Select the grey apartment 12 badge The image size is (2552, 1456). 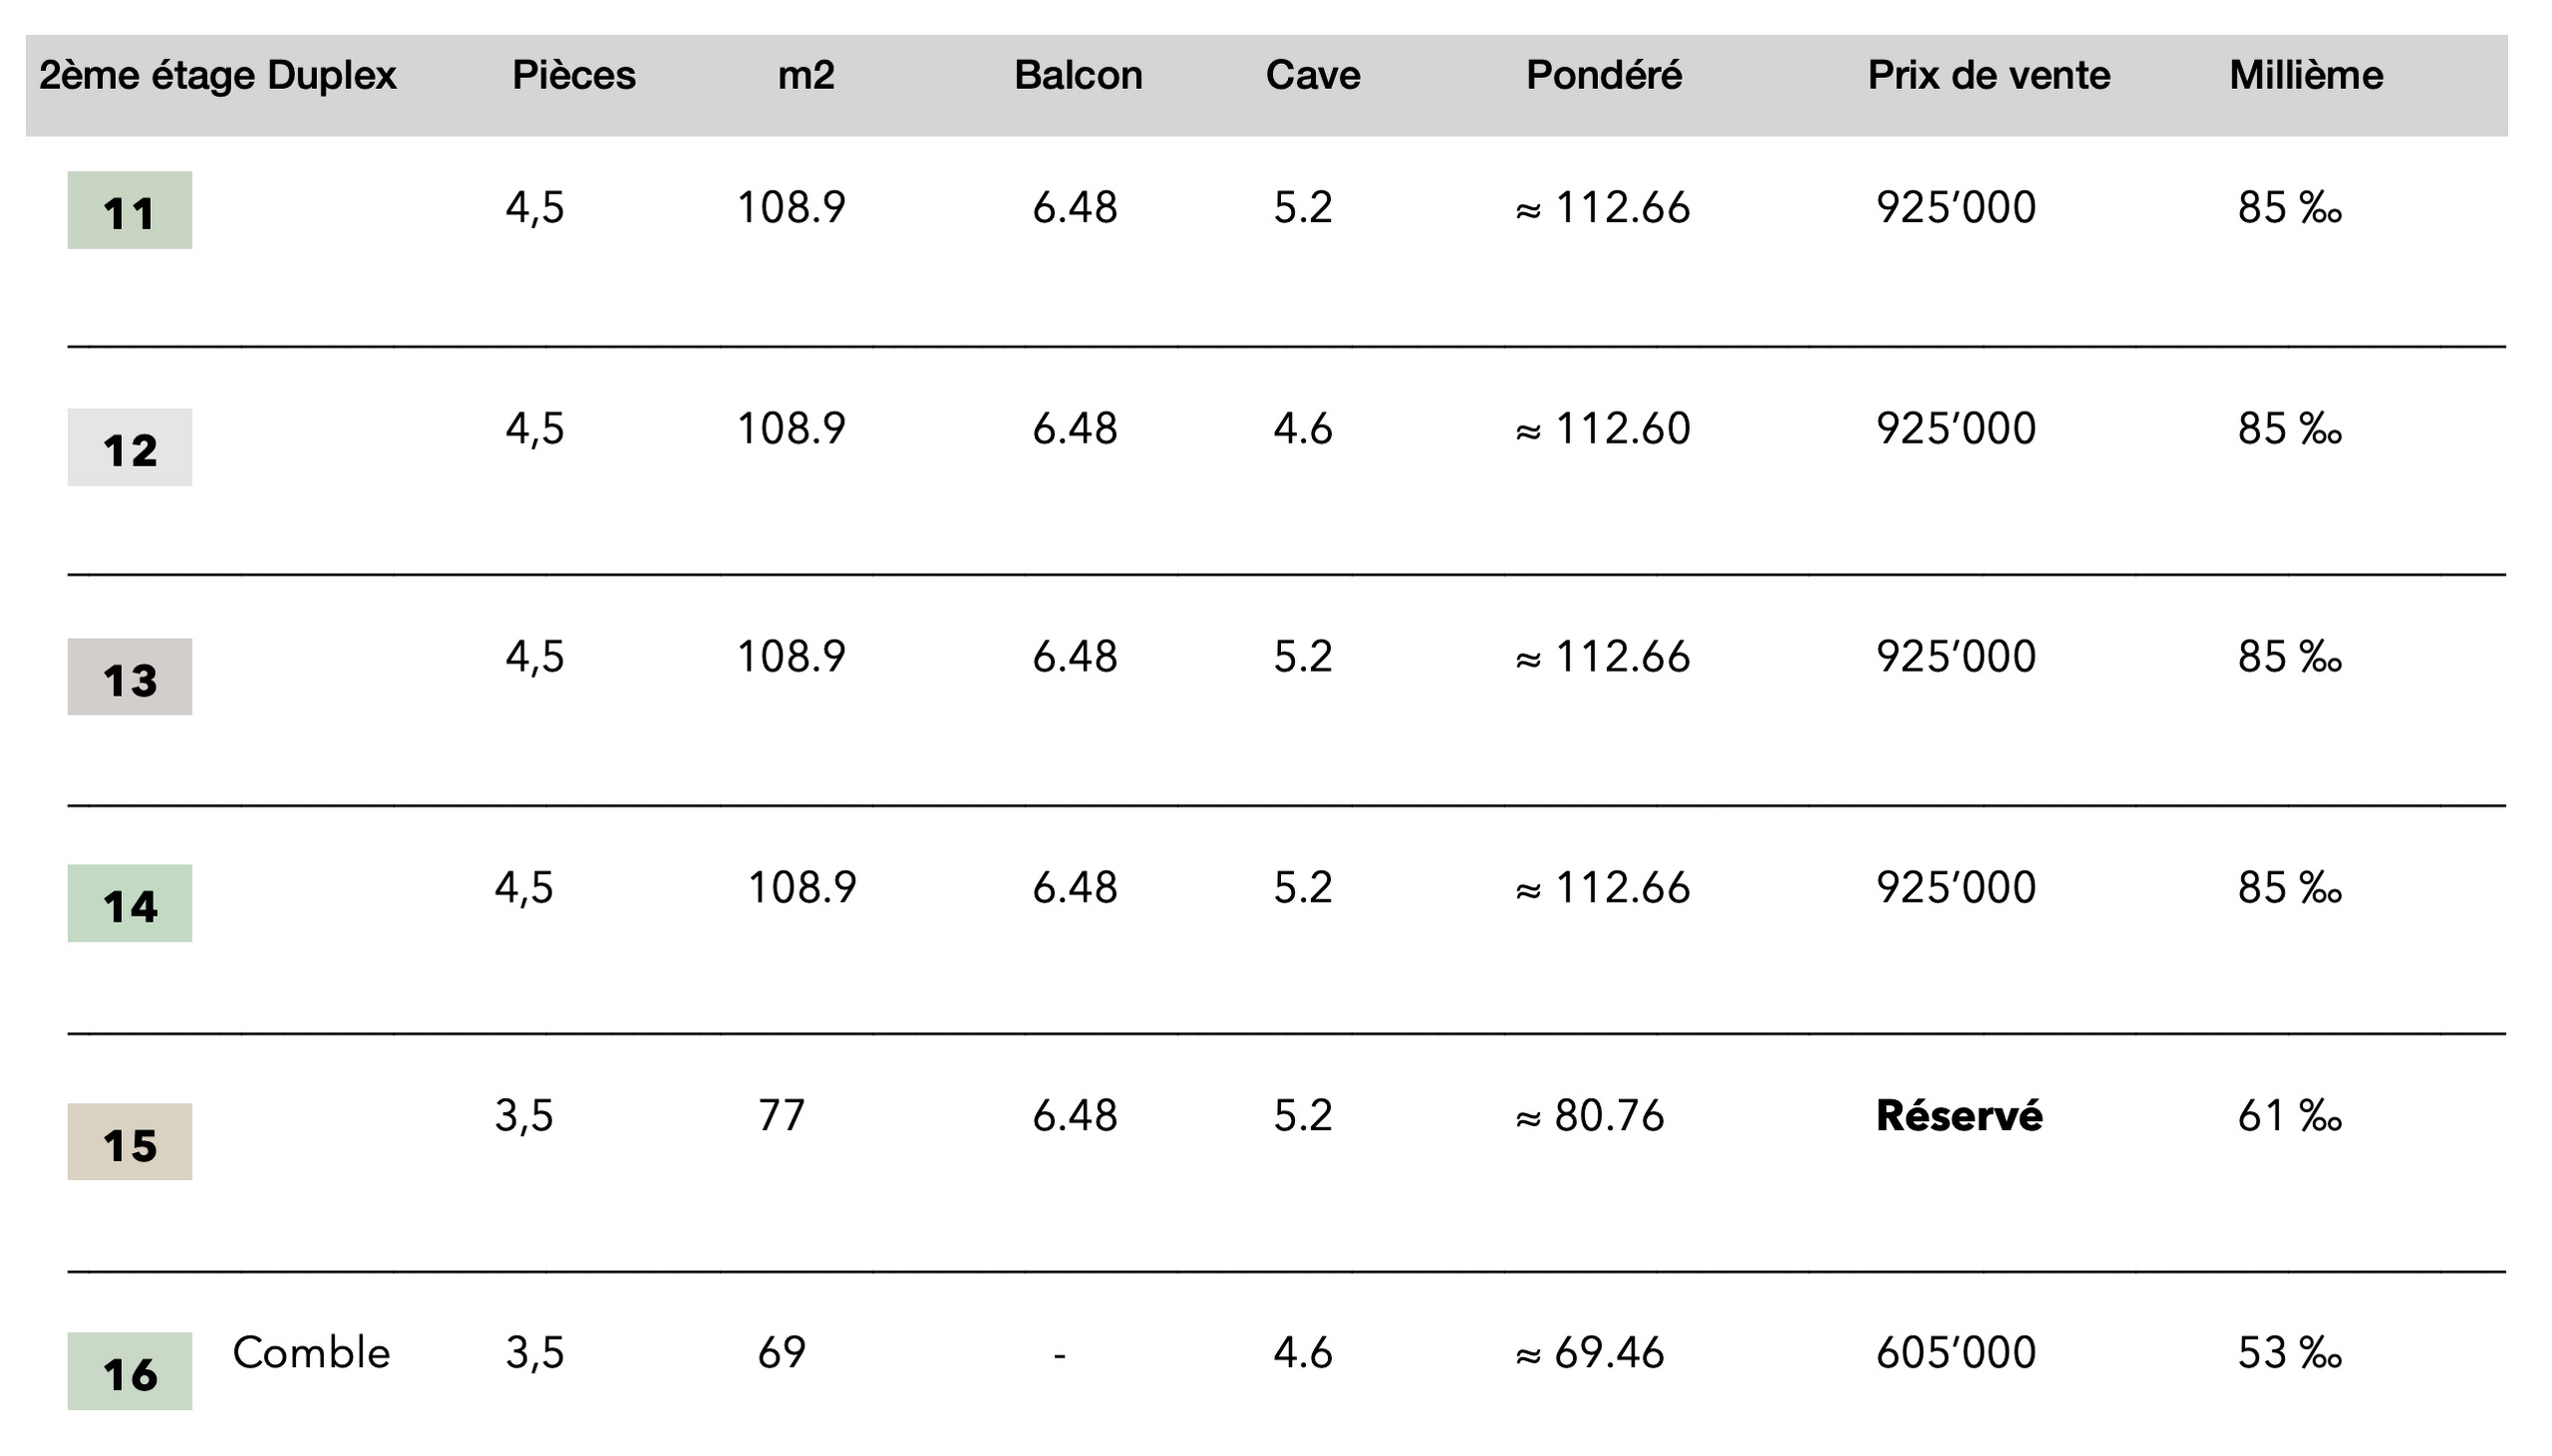point(130,447)
